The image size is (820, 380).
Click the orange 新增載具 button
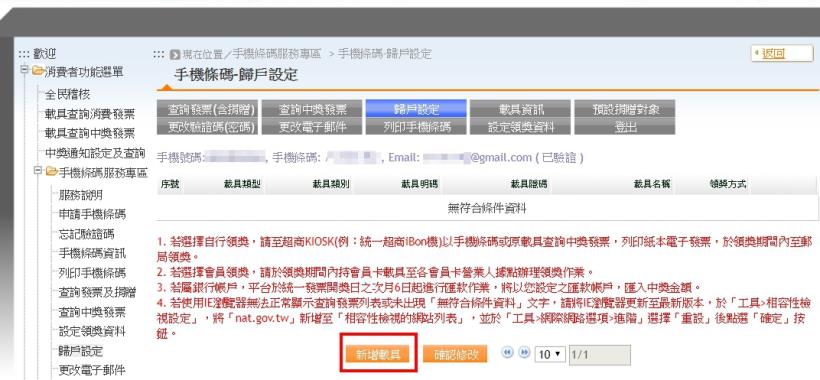pos(378,354)
